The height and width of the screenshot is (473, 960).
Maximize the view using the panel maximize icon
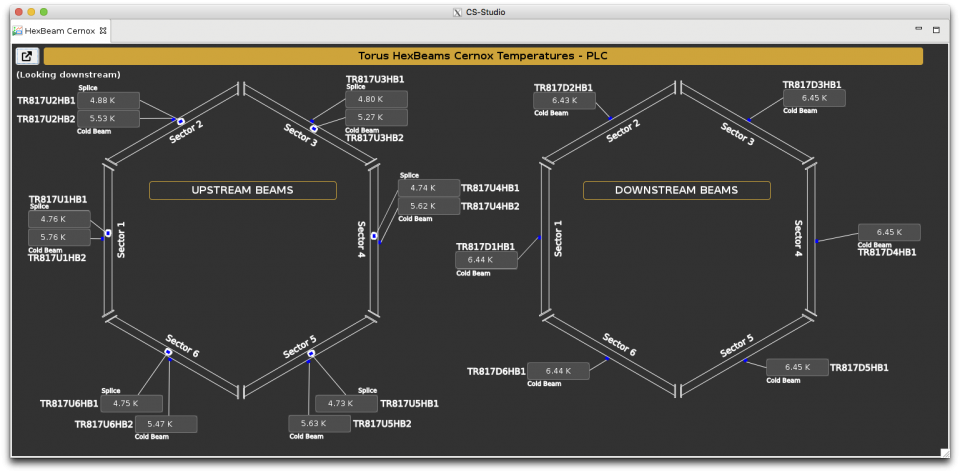(x=937, y=30)
